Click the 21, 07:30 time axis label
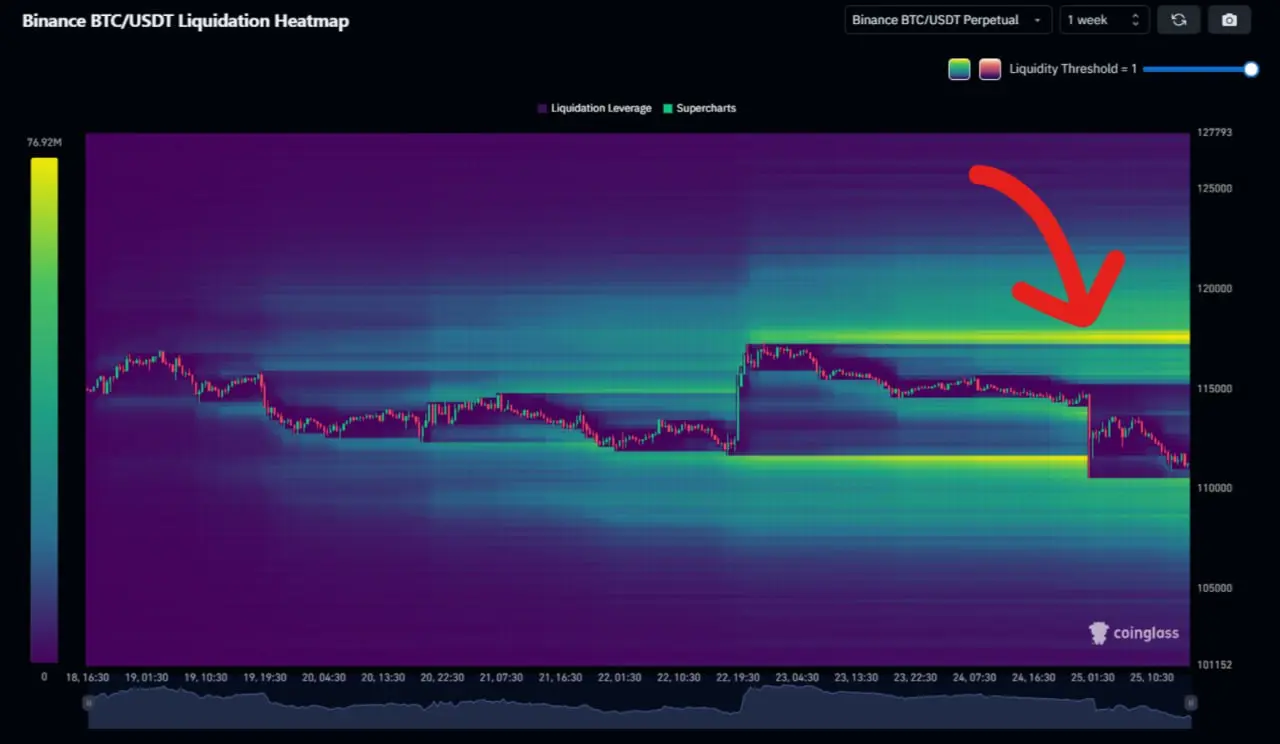This screenshot has width=1280, height=744. click(500, 677)
